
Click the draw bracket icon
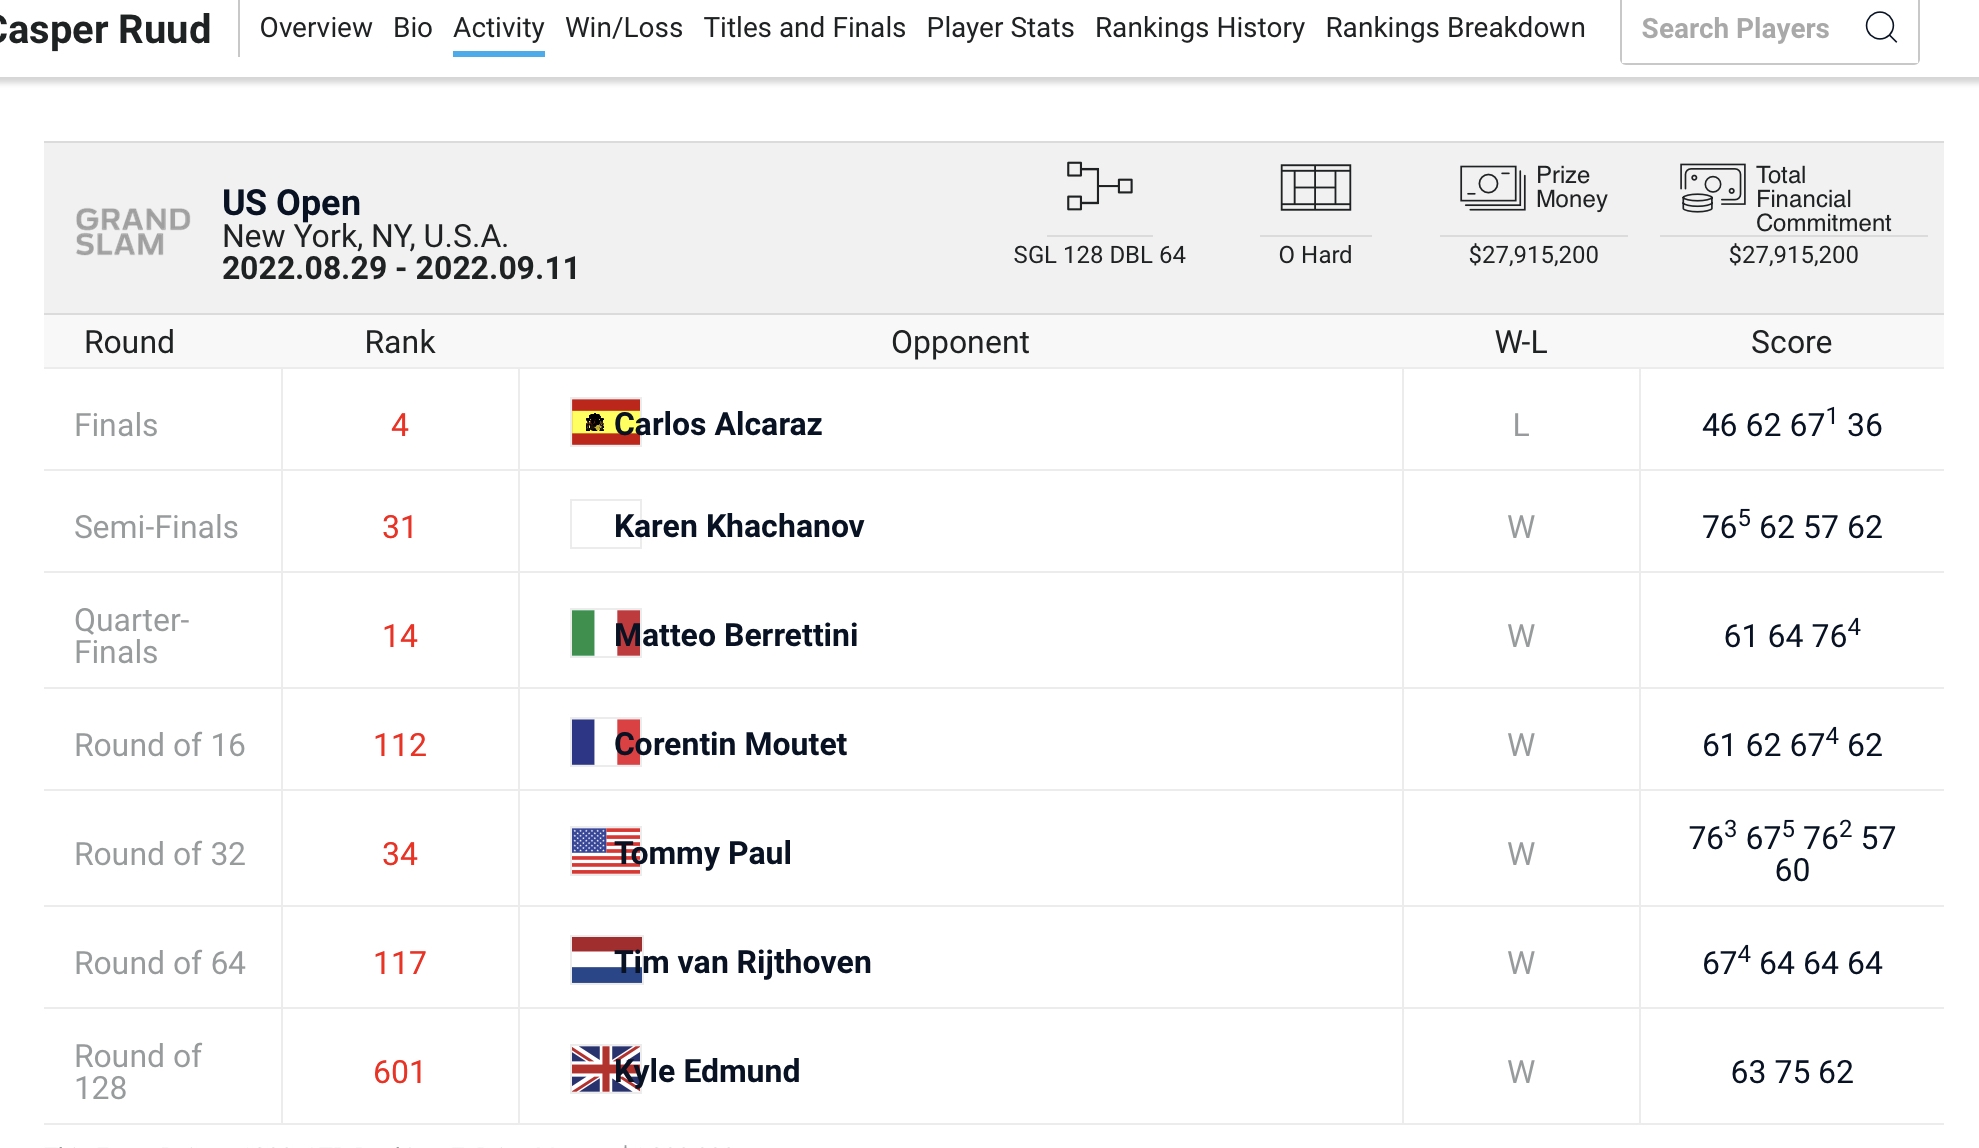pyautogui.click(x=1099, y=187)
